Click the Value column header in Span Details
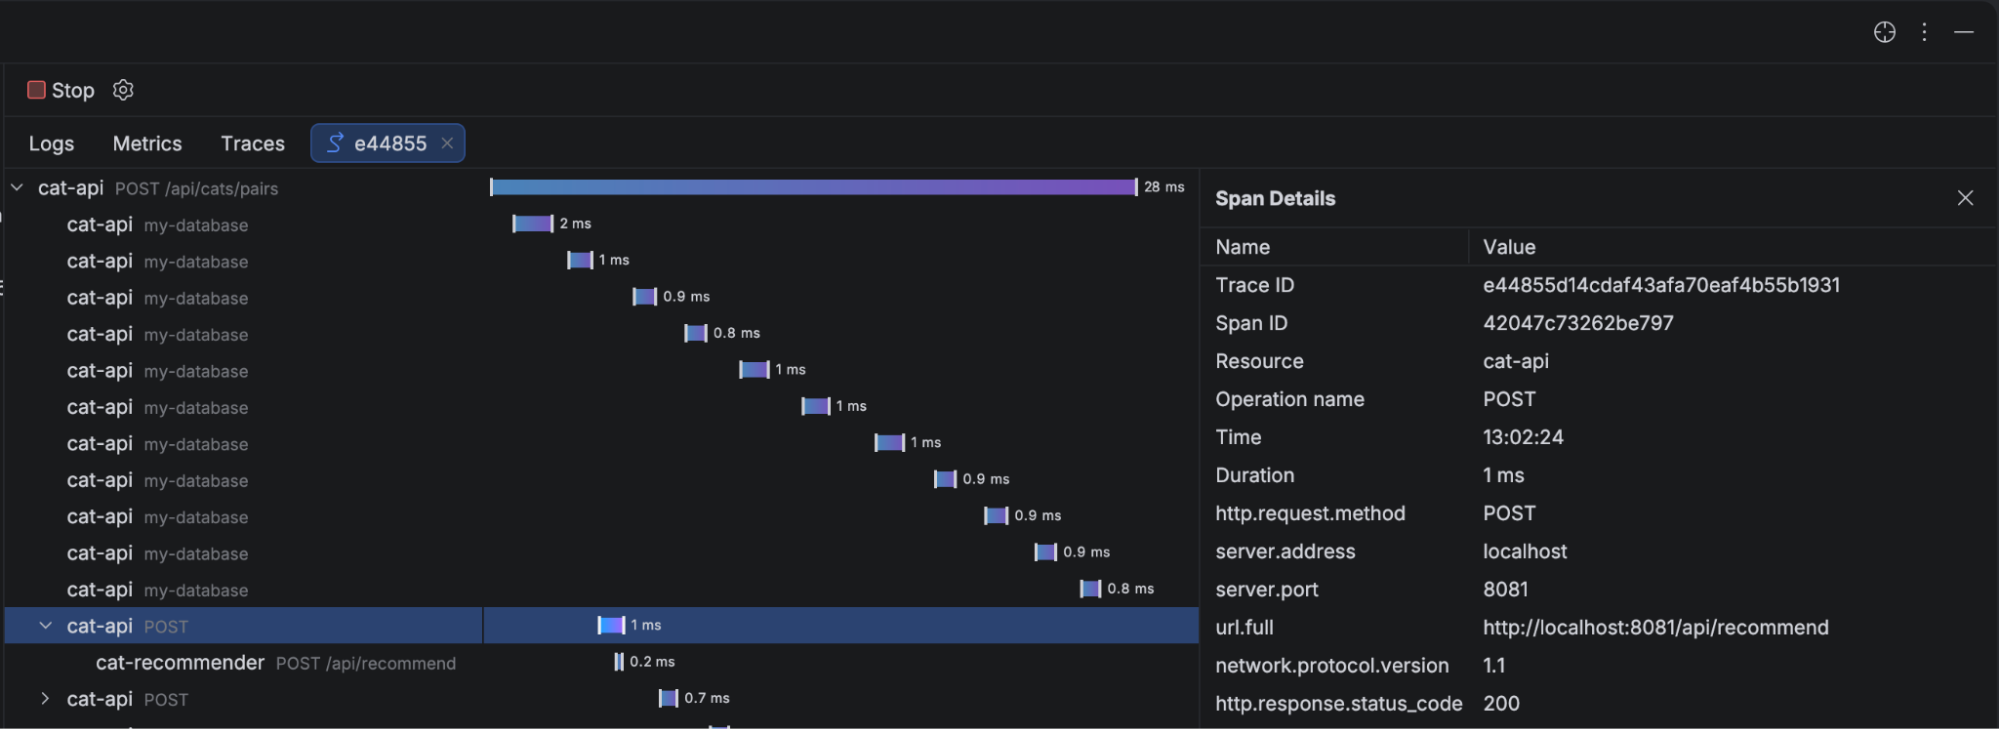This screenshot has width=1999, height=730. (1509, 247)
